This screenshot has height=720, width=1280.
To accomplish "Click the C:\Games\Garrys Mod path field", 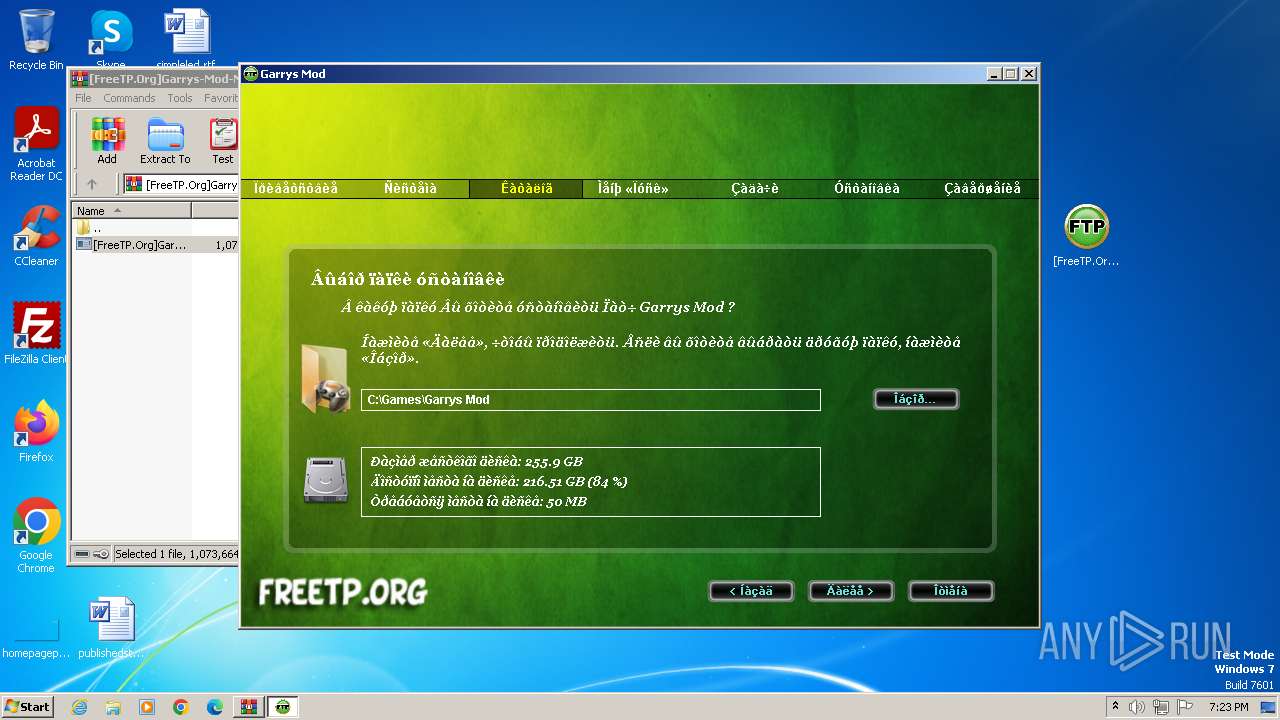I will click(591, 400).
